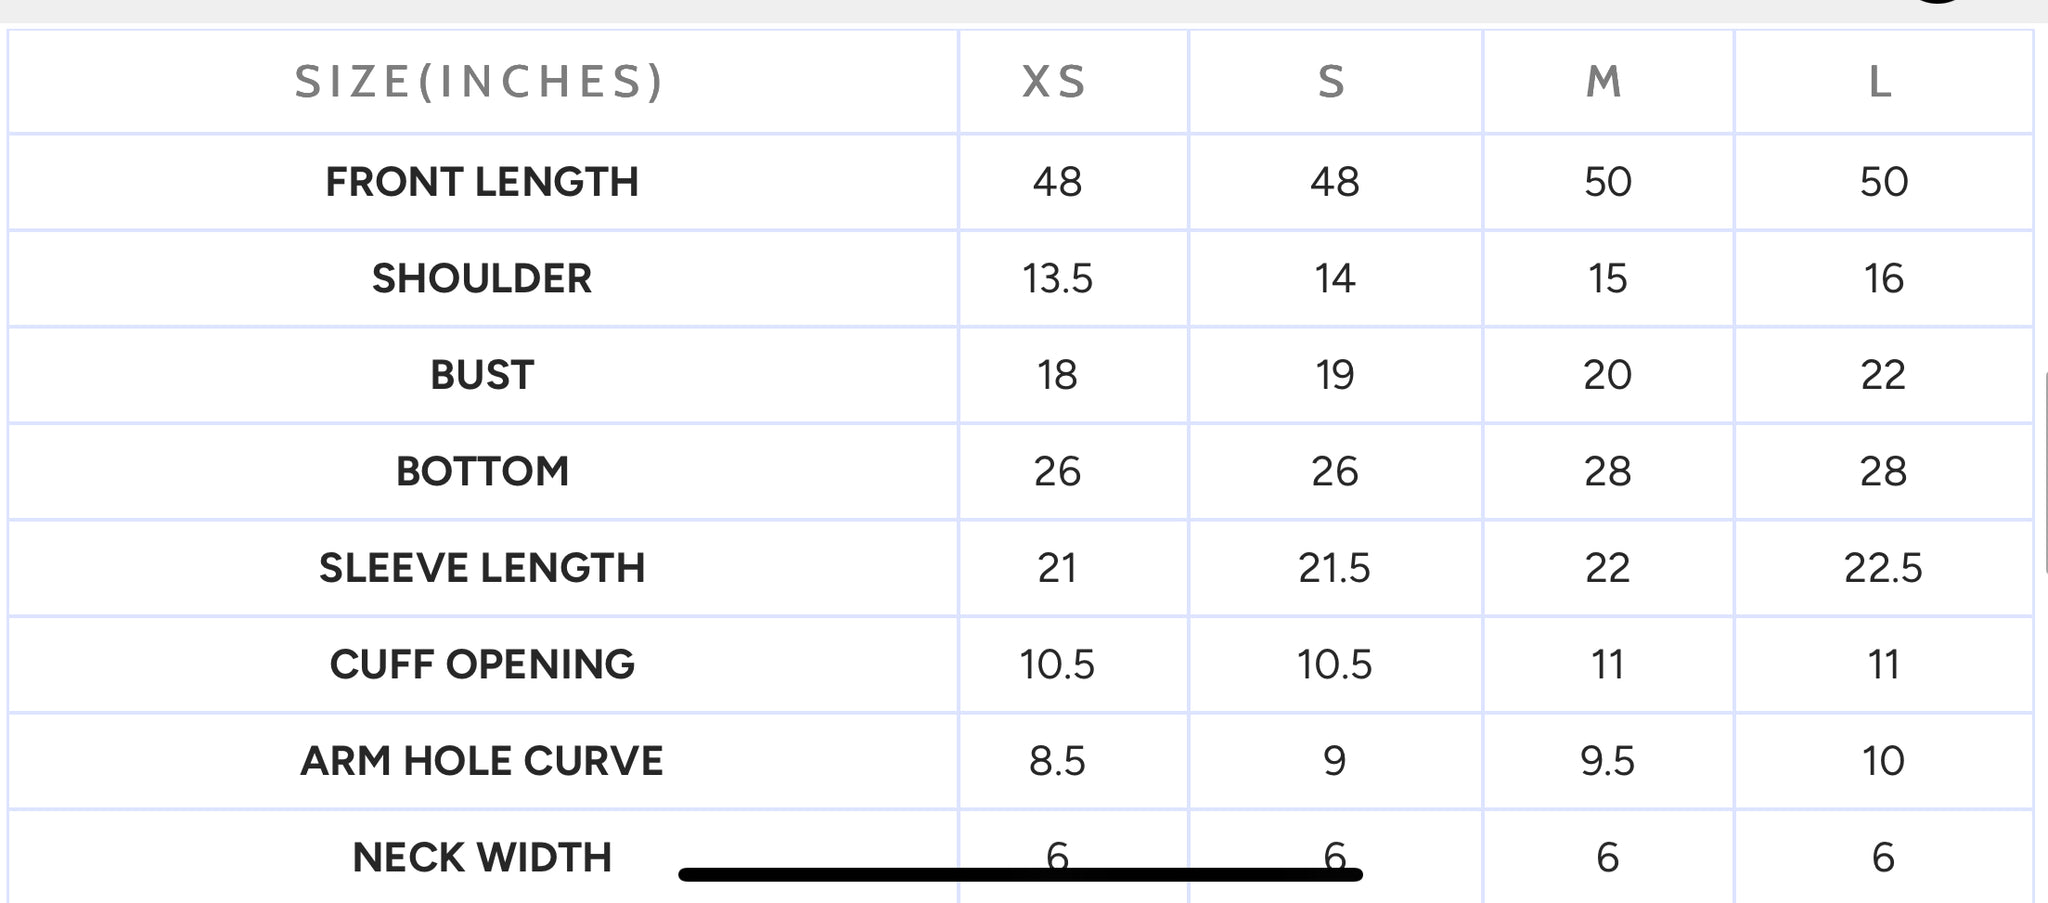Click the 21.5 sleeve length value
Image resolution: width=2048 pixels, height=903 pixels.
pyautogui.click(x=1334, y=568)
